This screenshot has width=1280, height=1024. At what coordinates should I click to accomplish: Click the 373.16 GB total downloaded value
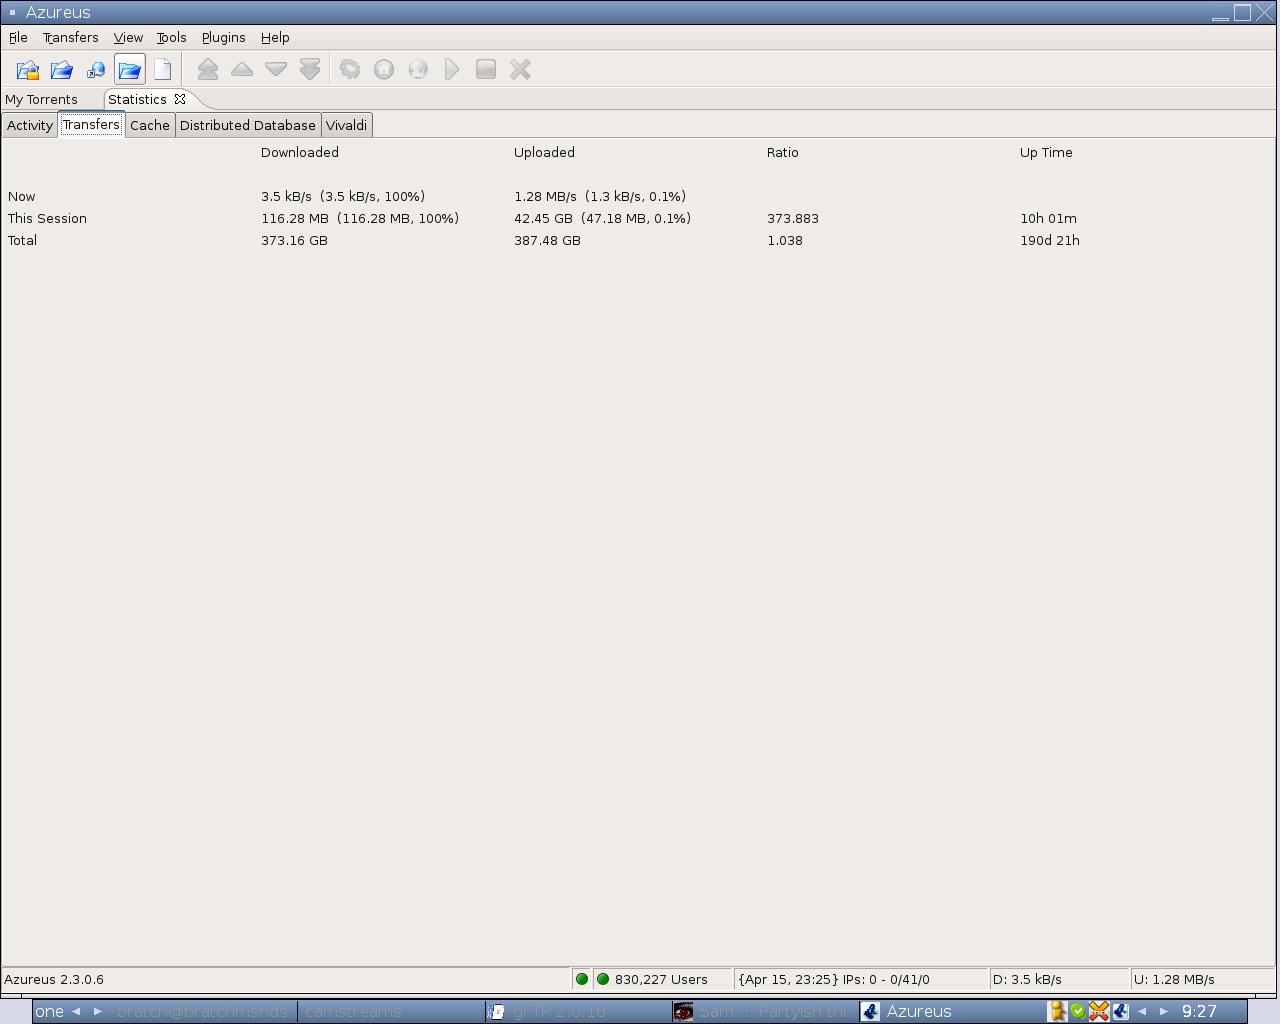[294, 240]
